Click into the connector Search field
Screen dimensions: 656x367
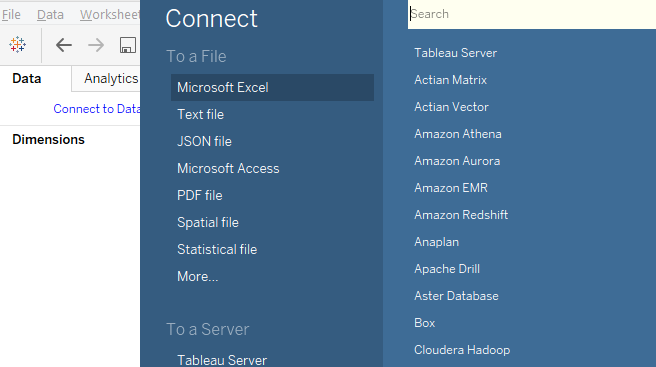(x=532, y=14)
